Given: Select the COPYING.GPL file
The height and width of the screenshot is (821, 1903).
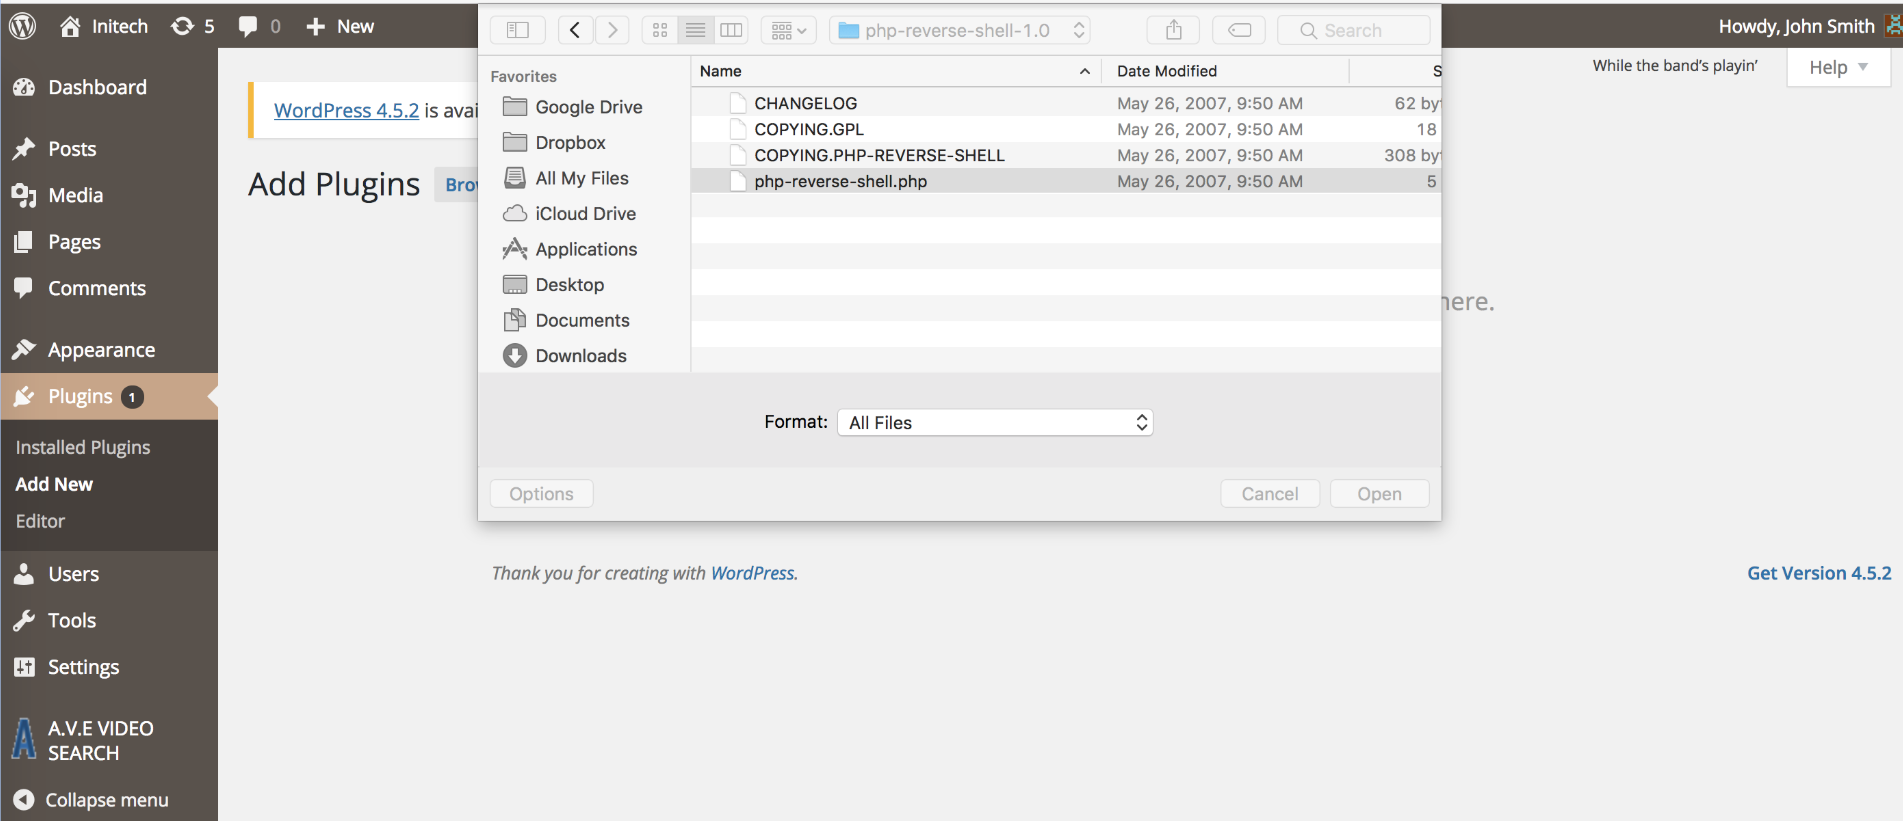Looking at the screenshot, I should coord(1066,129).
